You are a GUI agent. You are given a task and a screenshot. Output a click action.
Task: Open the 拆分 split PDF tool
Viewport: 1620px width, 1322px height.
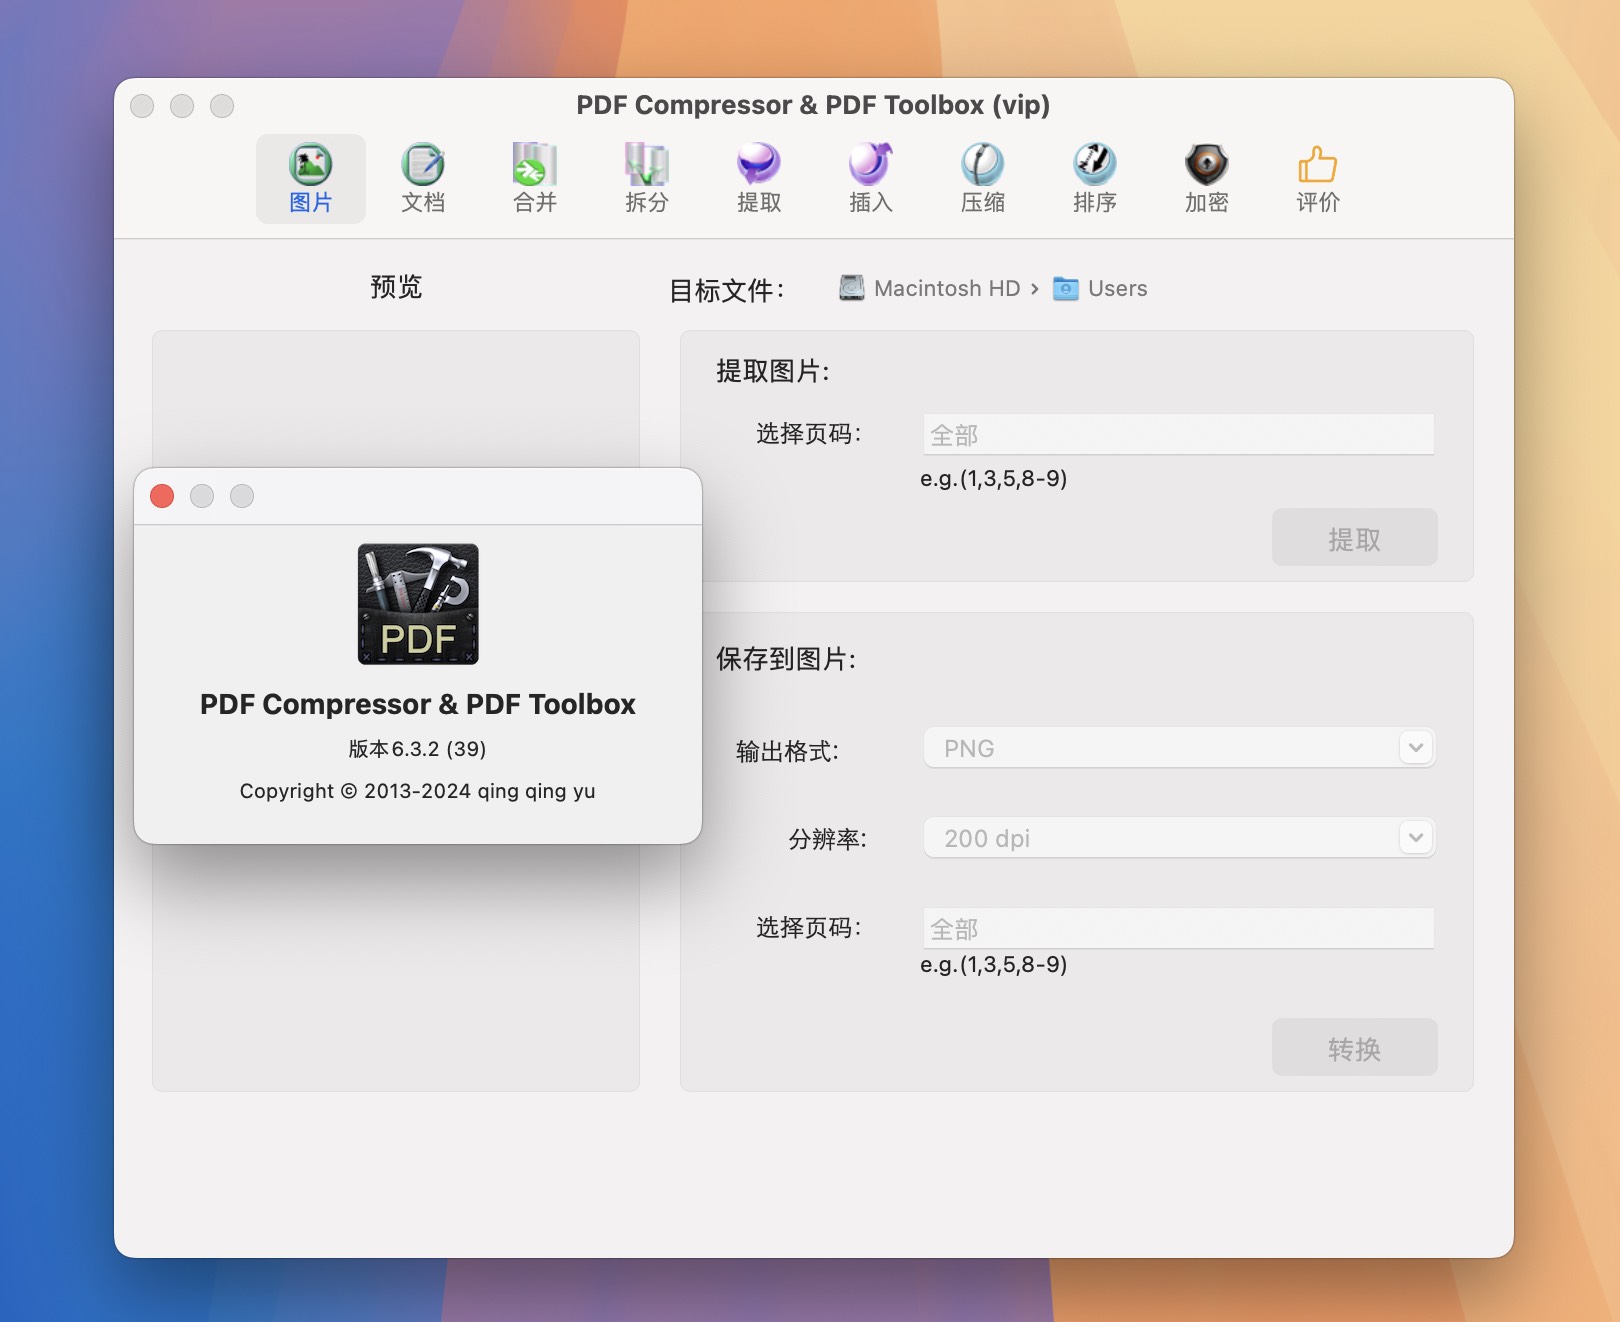coord(645,178)
